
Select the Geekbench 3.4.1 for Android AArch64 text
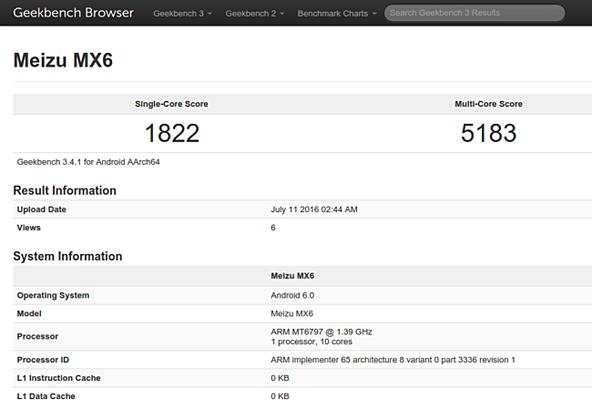coord(88,162)
